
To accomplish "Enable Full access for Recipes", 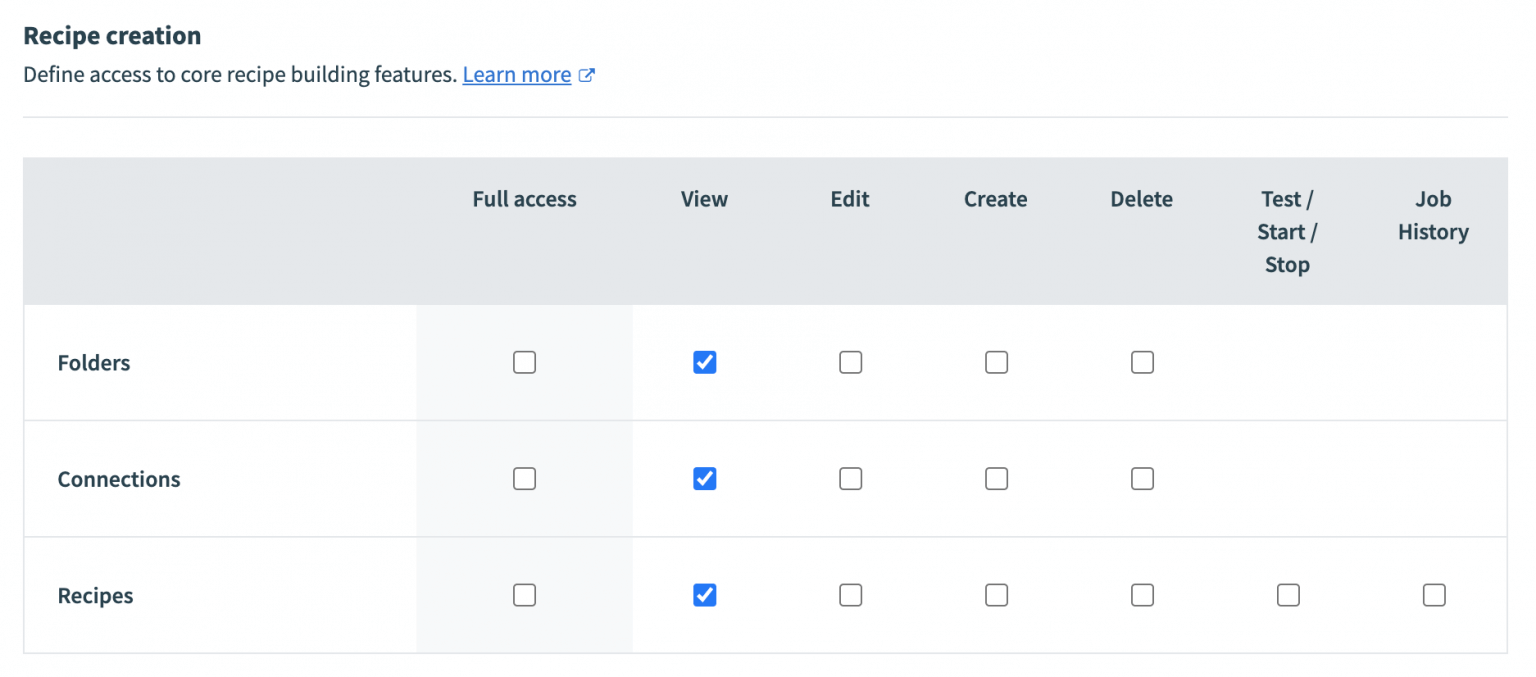I will [x=524, y=595].
